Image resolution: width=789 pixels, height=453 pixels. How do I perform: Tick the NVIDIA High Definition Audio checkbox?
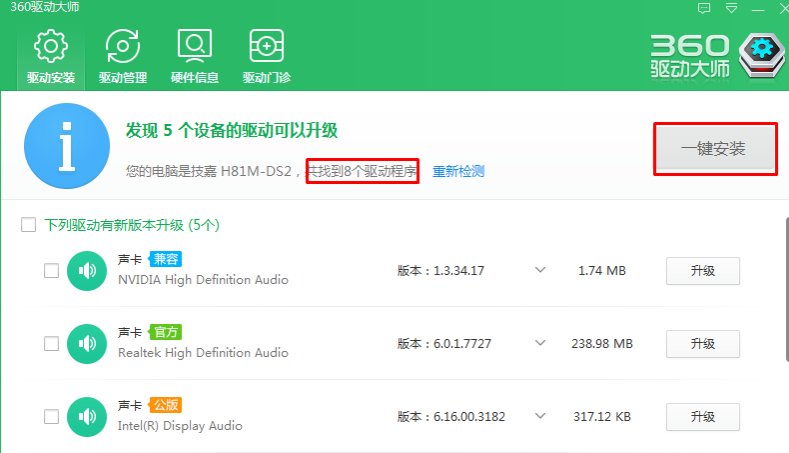point(51,271)
